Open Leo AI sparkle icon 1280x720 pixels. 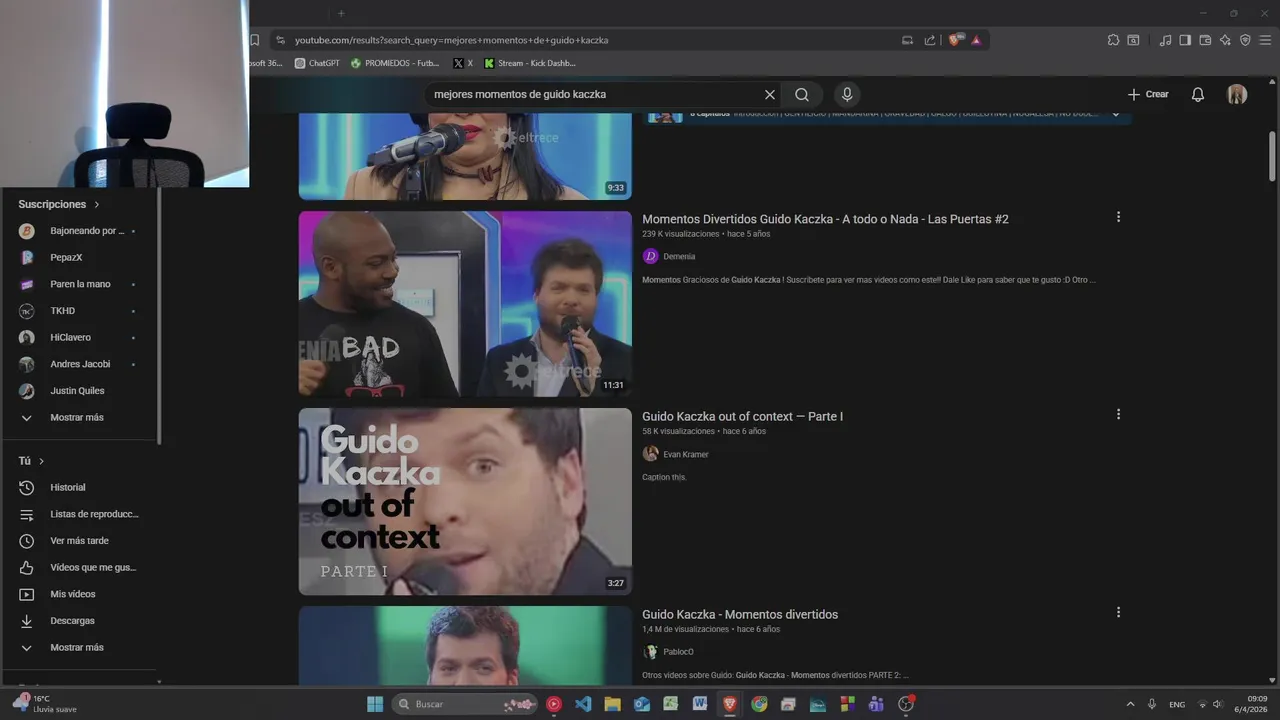pos(1225,40)
